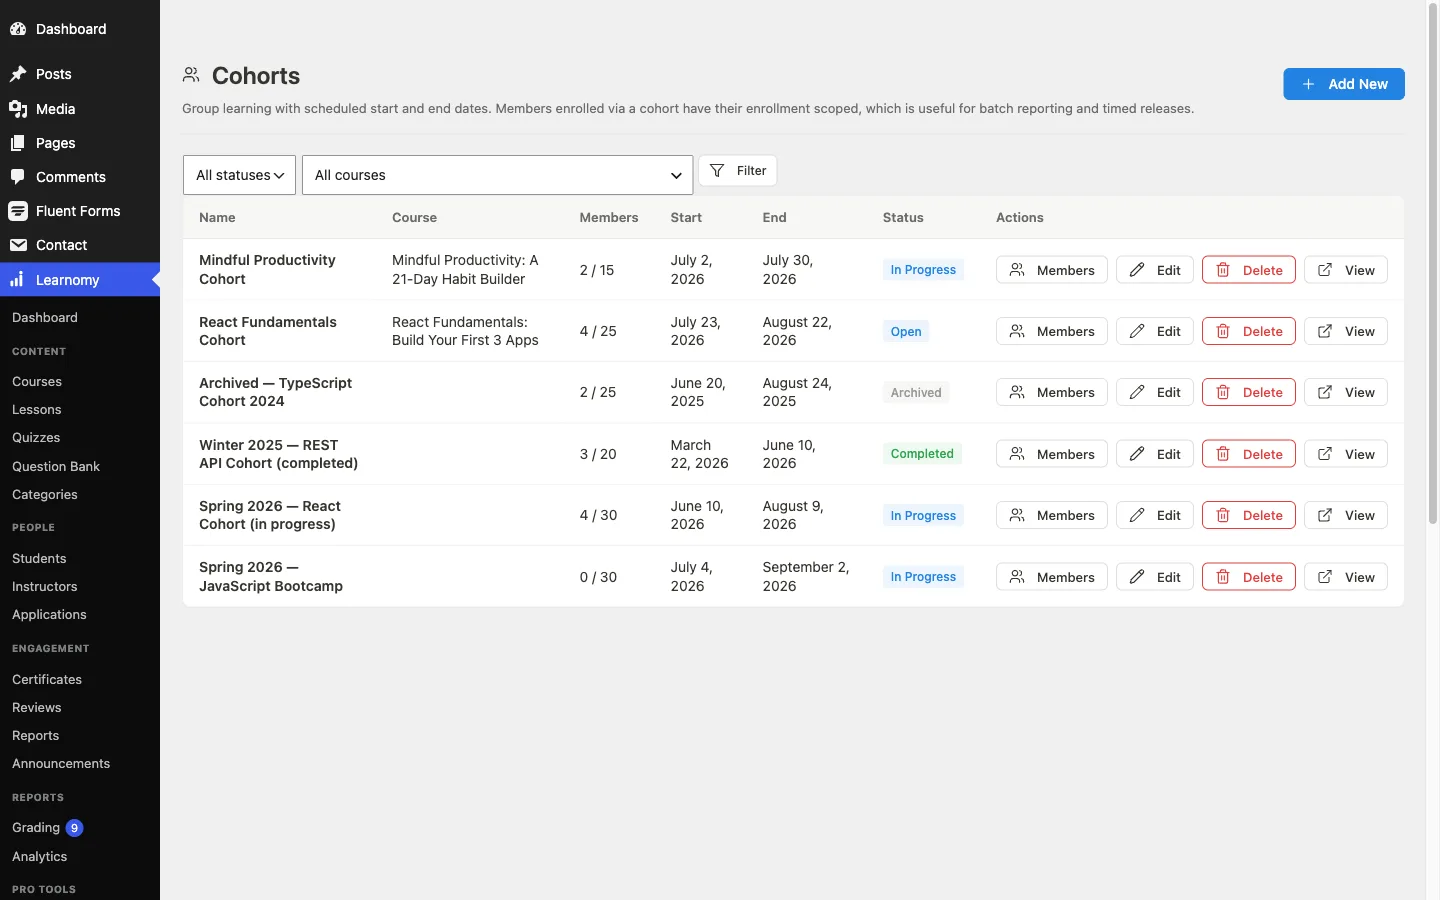Viewport: 1440px width, 900px height.
Task: Click the Media icon in sidebar
Action: point(18,109)
